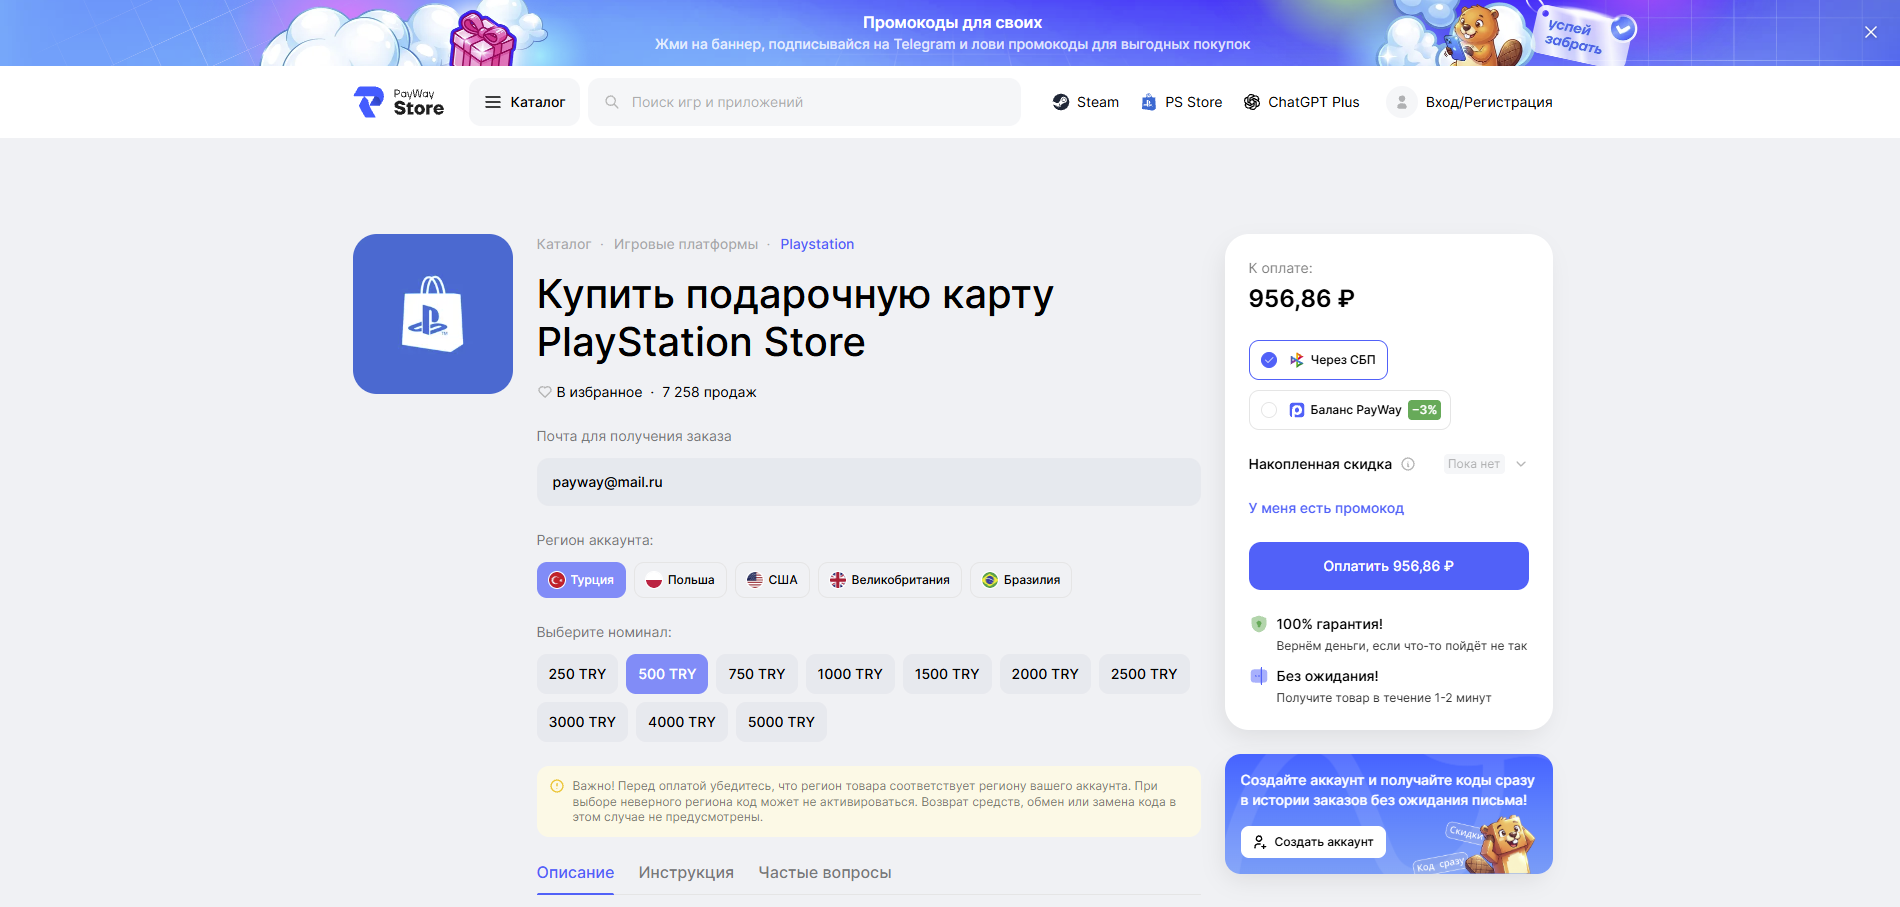Select the 1500 TRY denomination
Viewport: 1900px width, 907px height.
tap(947, 674)
